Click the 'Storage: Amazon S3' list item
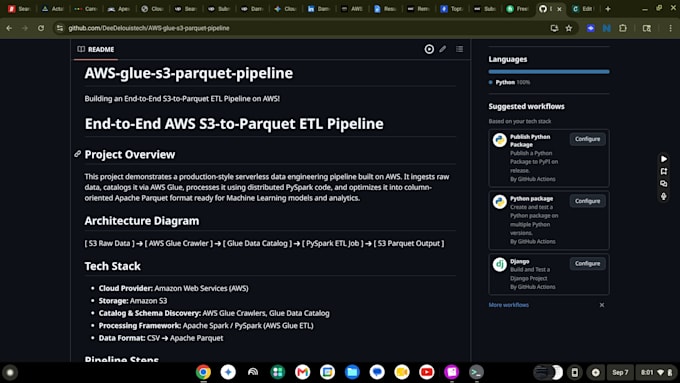The width and height of the screenshot is (680, 383). (x=133, y=301)
